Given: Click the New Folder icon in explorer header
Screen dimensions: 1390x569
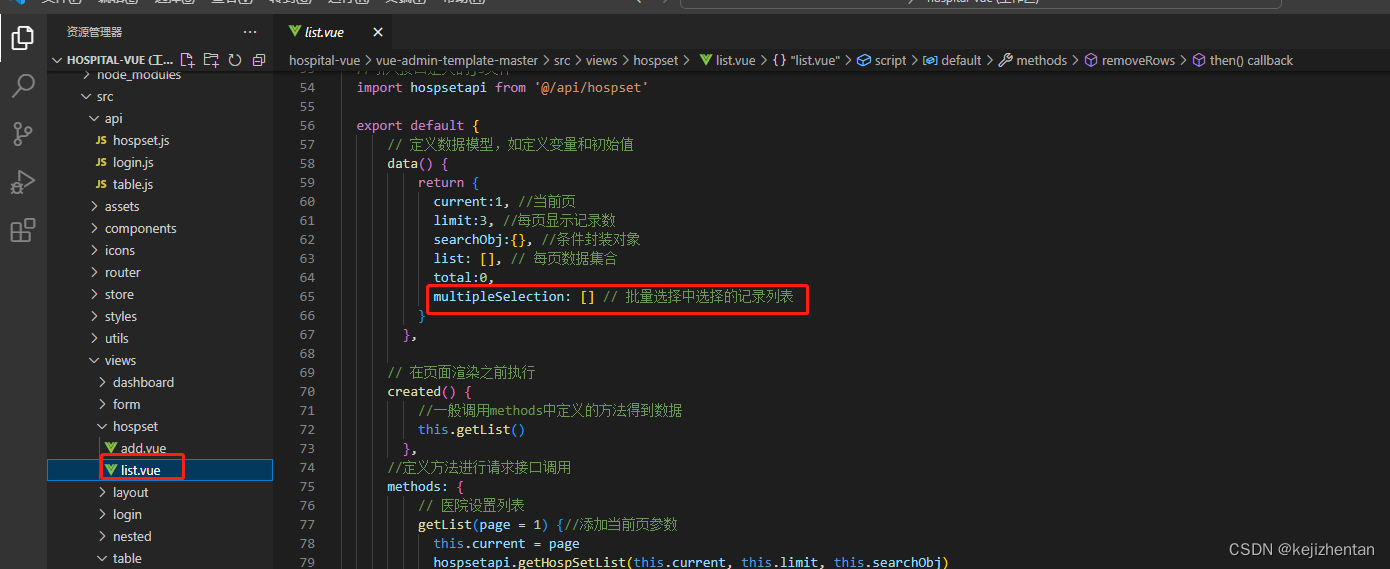Looking at the screenshot, I should pos(211,60).
